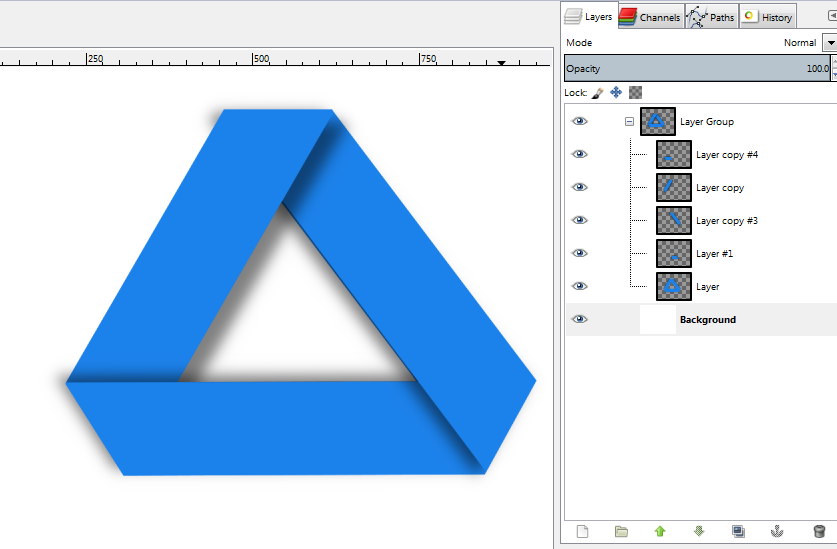Select Layer copy #3 thumbnail
This screenshot has height=549, width=837.
pyautogui.click(x=674, y=220)
